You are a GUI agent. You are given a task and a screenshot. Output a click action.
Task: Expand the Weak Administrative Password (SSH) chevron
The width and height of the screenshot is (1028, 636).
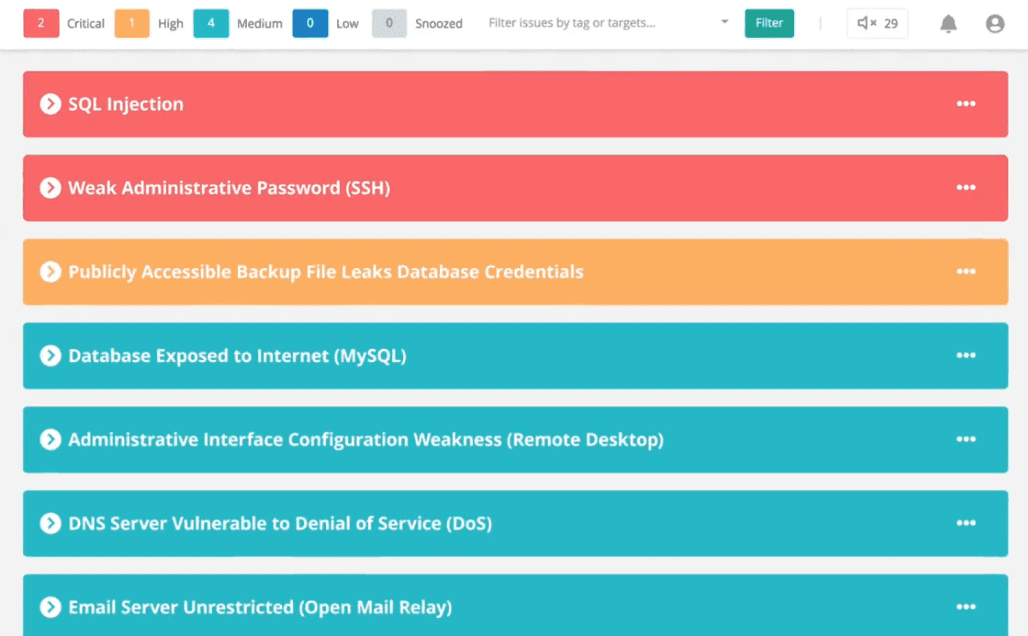(x=50, y=188)
